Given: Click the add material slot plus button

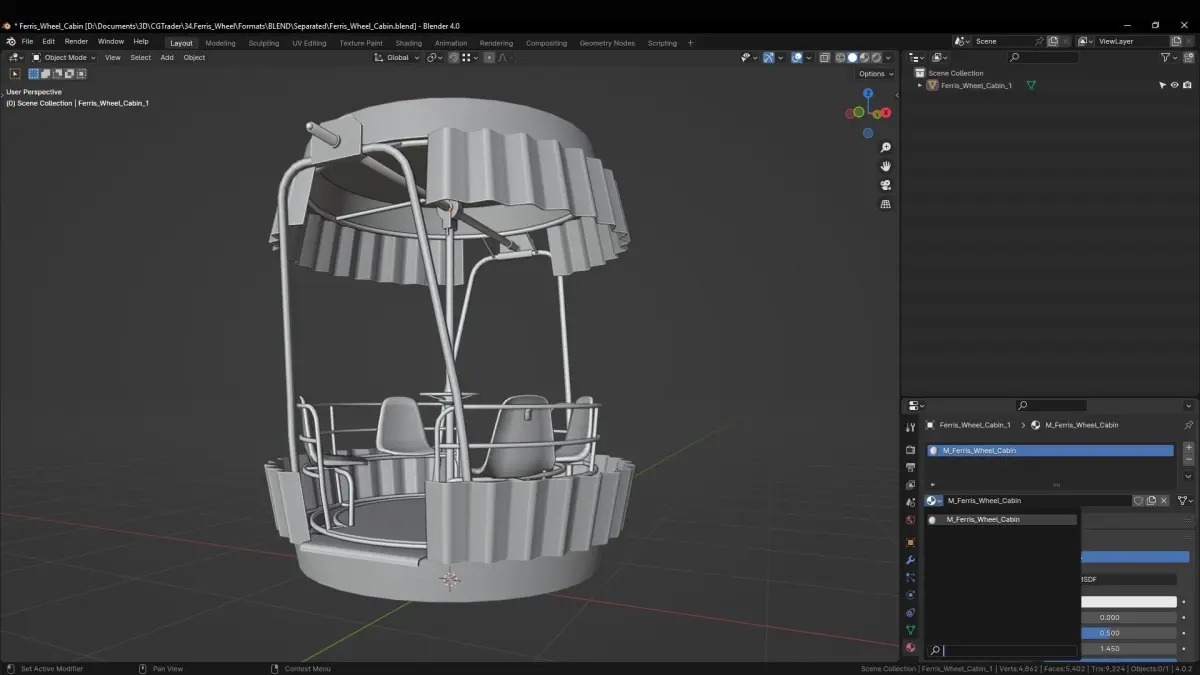Looking at the screenshot, I should click(1188, 447).
